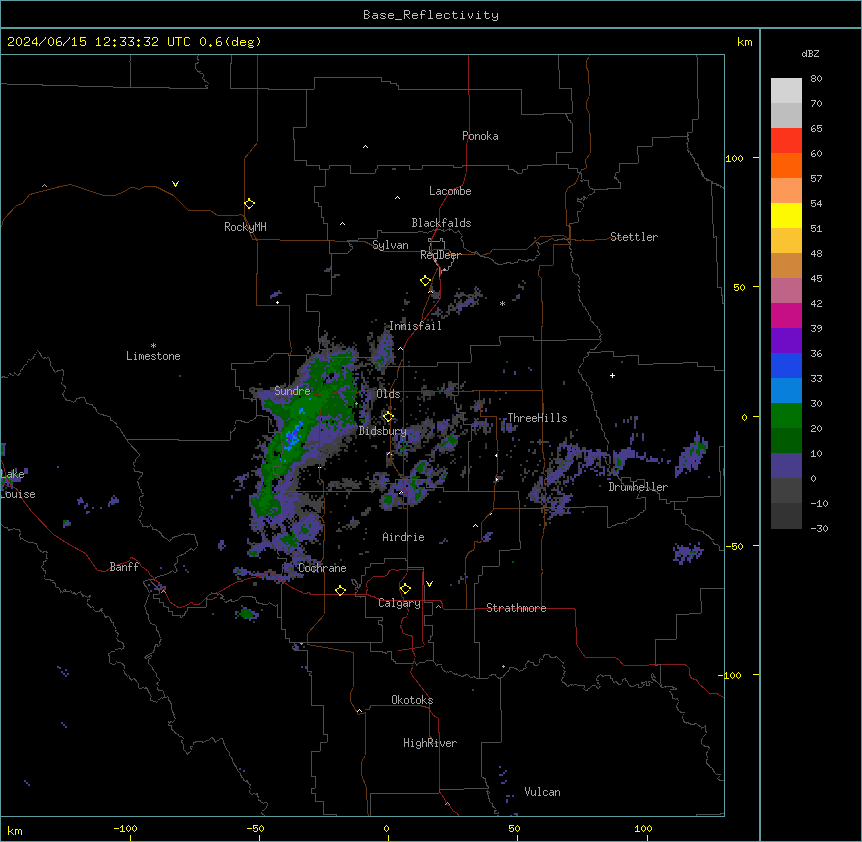Pick the dark gray swatch between -10 and -30 dBZ
This screenshot has height=842, width=862.
(786, 516)
